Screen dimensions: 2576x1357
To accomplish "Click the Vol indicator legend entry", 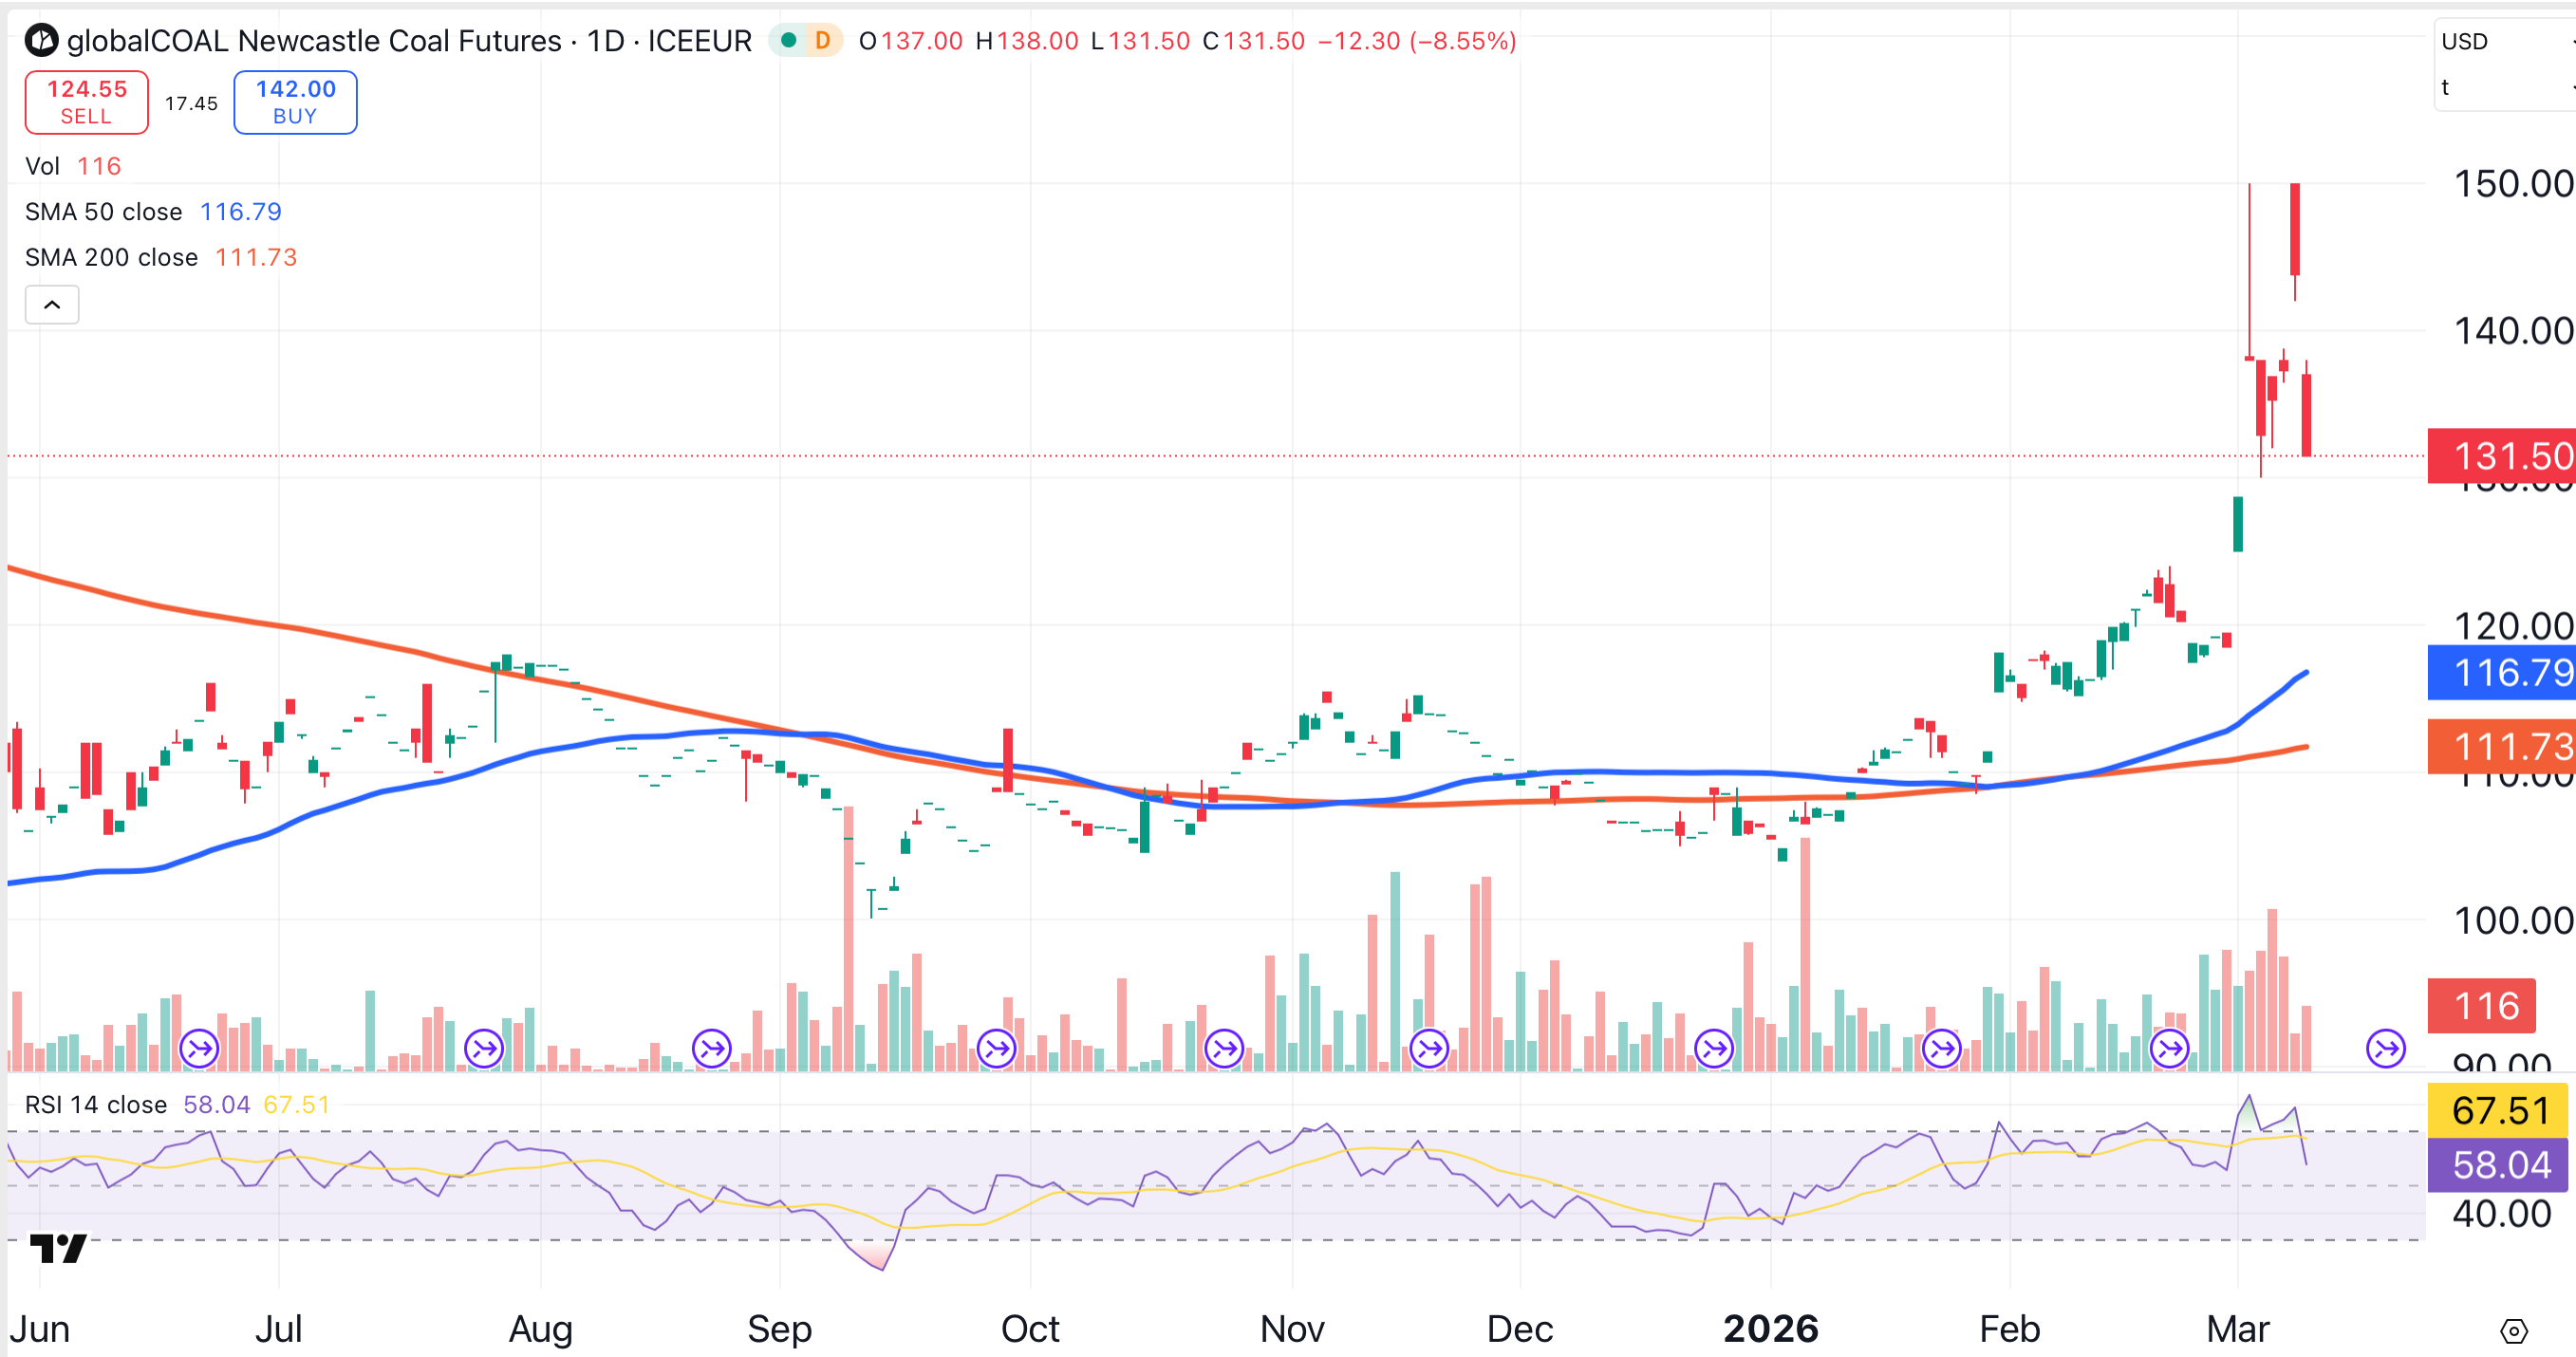I will tap(43, 166).
